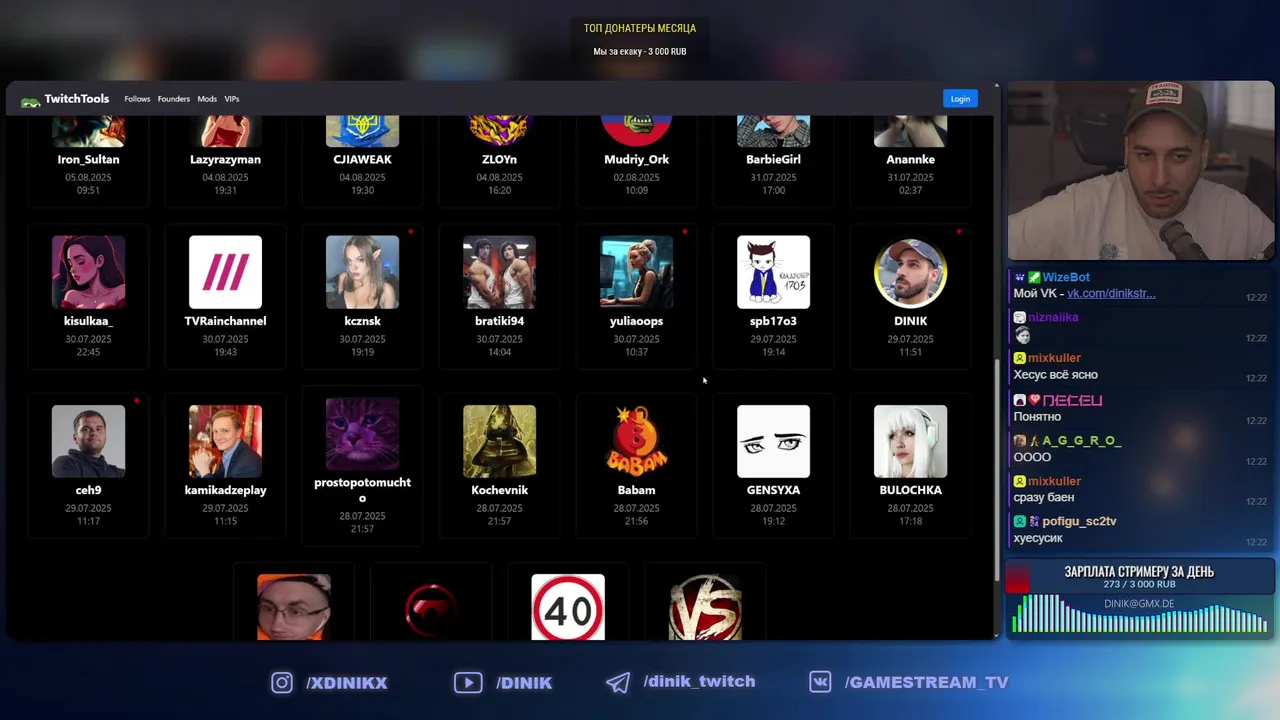
Task: Click the DINIK@GMX.DE email text
Action: click(1139, 604)
